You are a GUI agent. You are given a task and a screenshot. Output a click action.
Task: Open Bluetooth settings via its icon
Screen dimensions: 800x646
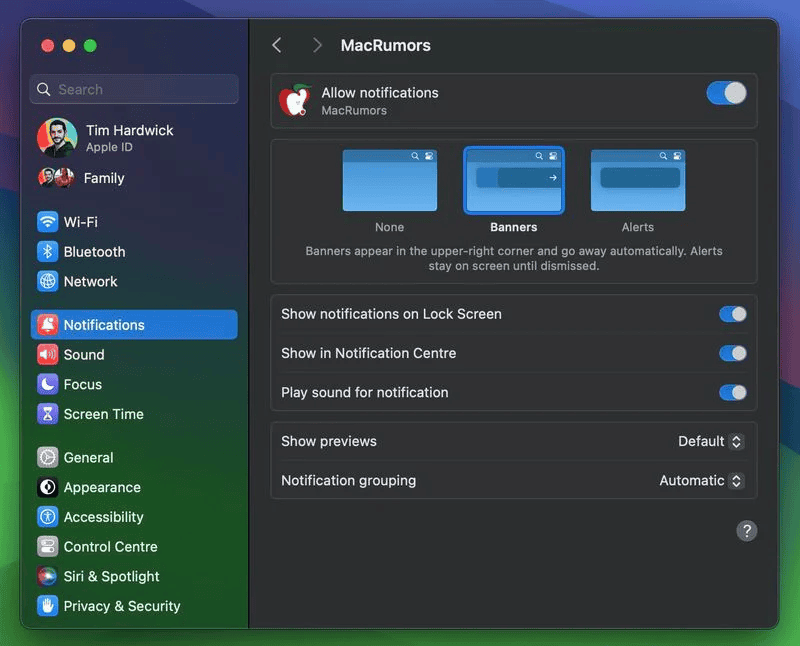coord(47,252)
